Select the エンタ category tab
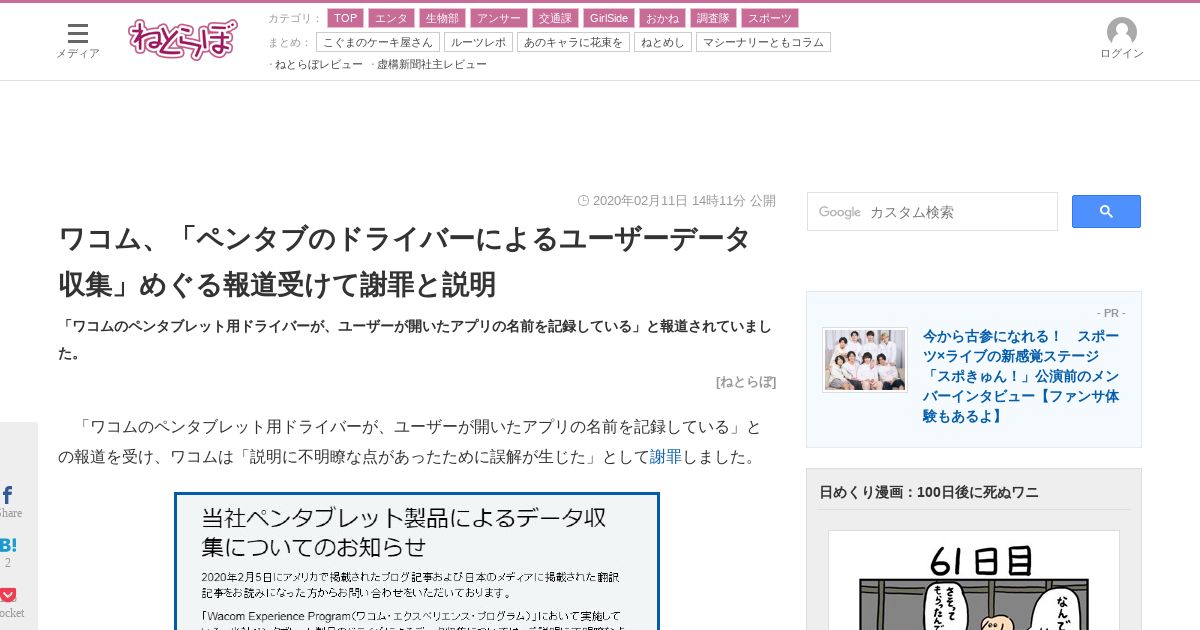This screenshot has width=1200, height=630. point(391,18)
